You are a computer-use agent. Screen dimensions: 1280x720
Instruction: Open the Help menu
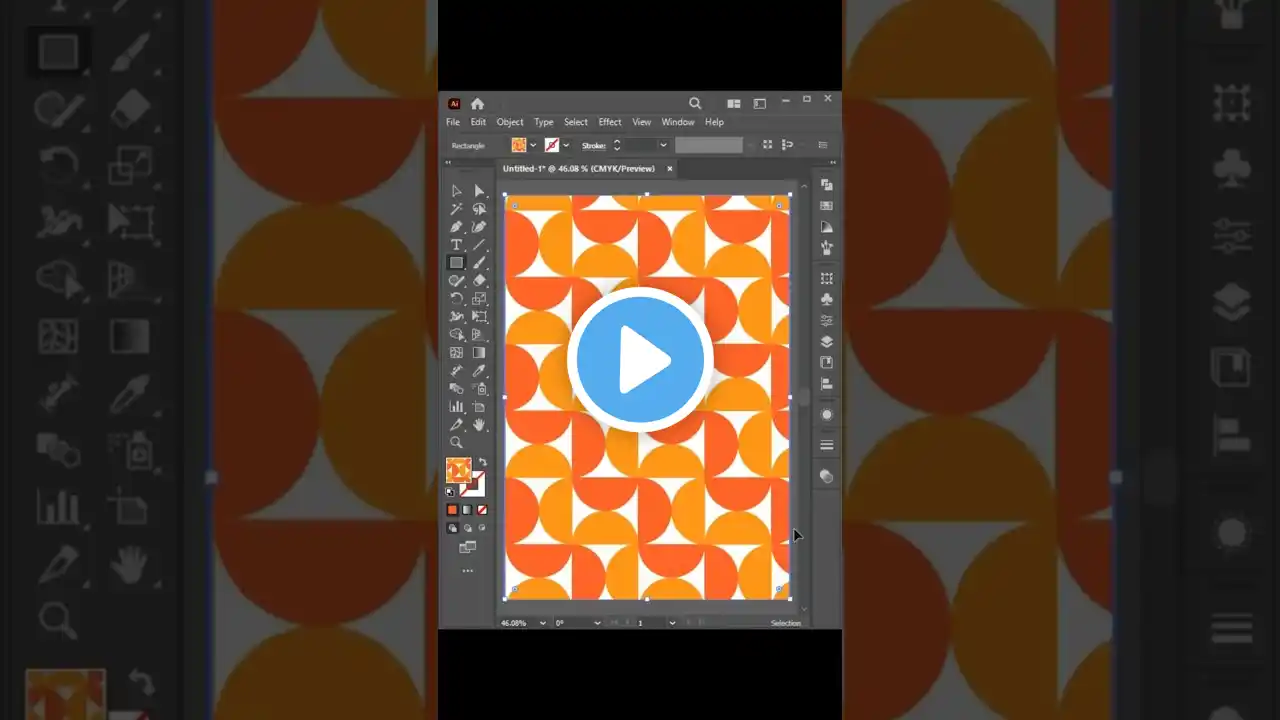714,122
